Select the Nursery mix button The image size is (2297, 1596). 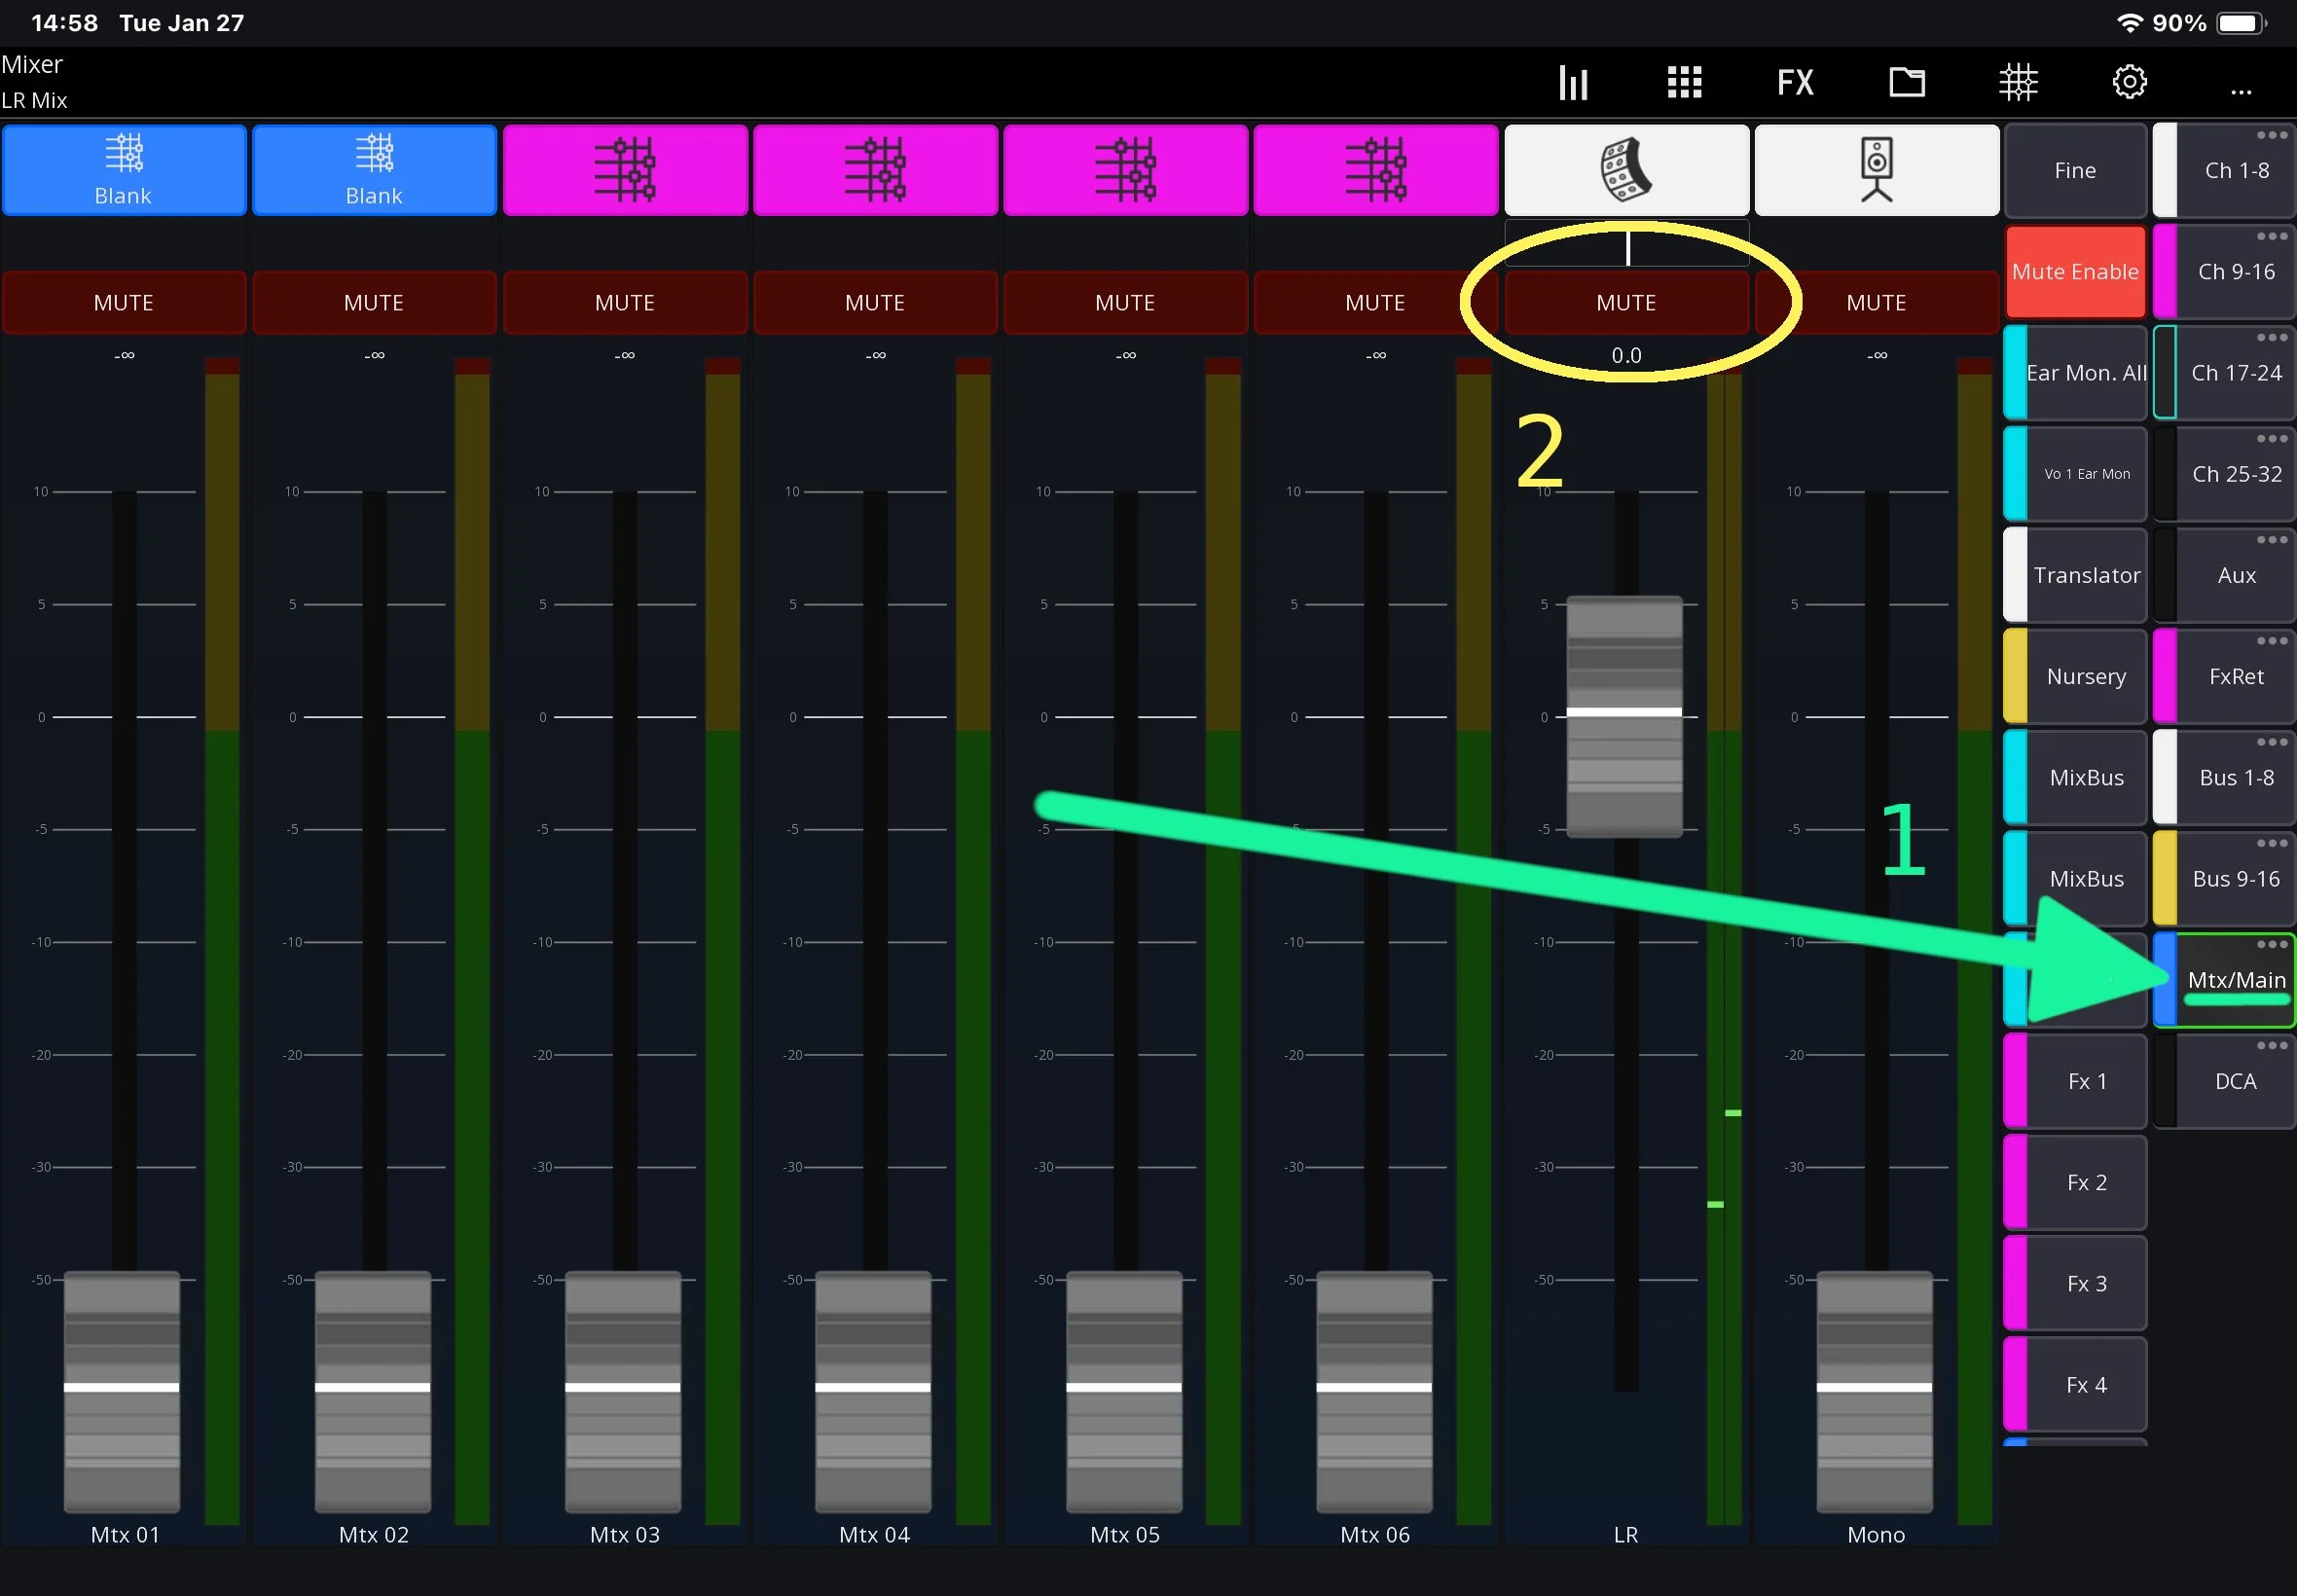click(x=2085, y=677)
